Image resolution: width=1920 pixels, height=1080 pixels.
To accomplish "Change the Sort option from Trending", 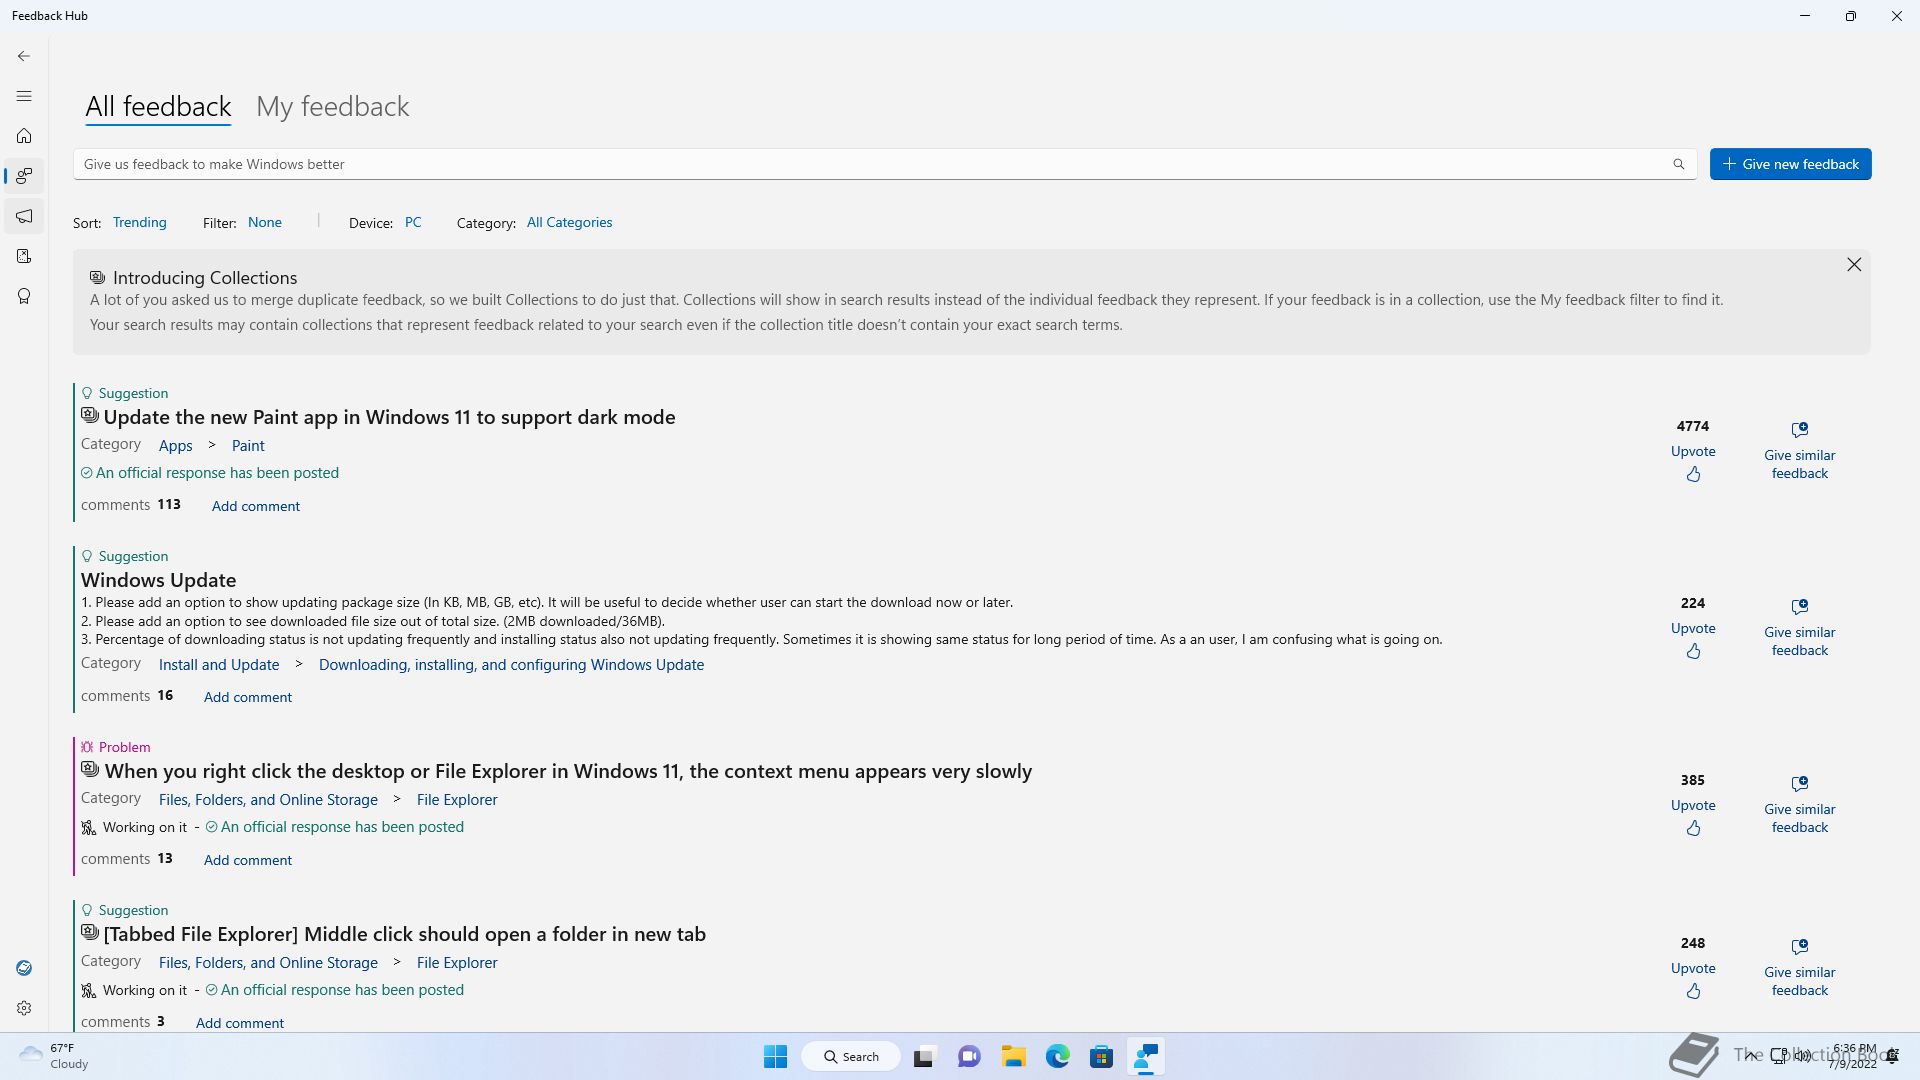I will pyautogui.click(x=140, y=222).
